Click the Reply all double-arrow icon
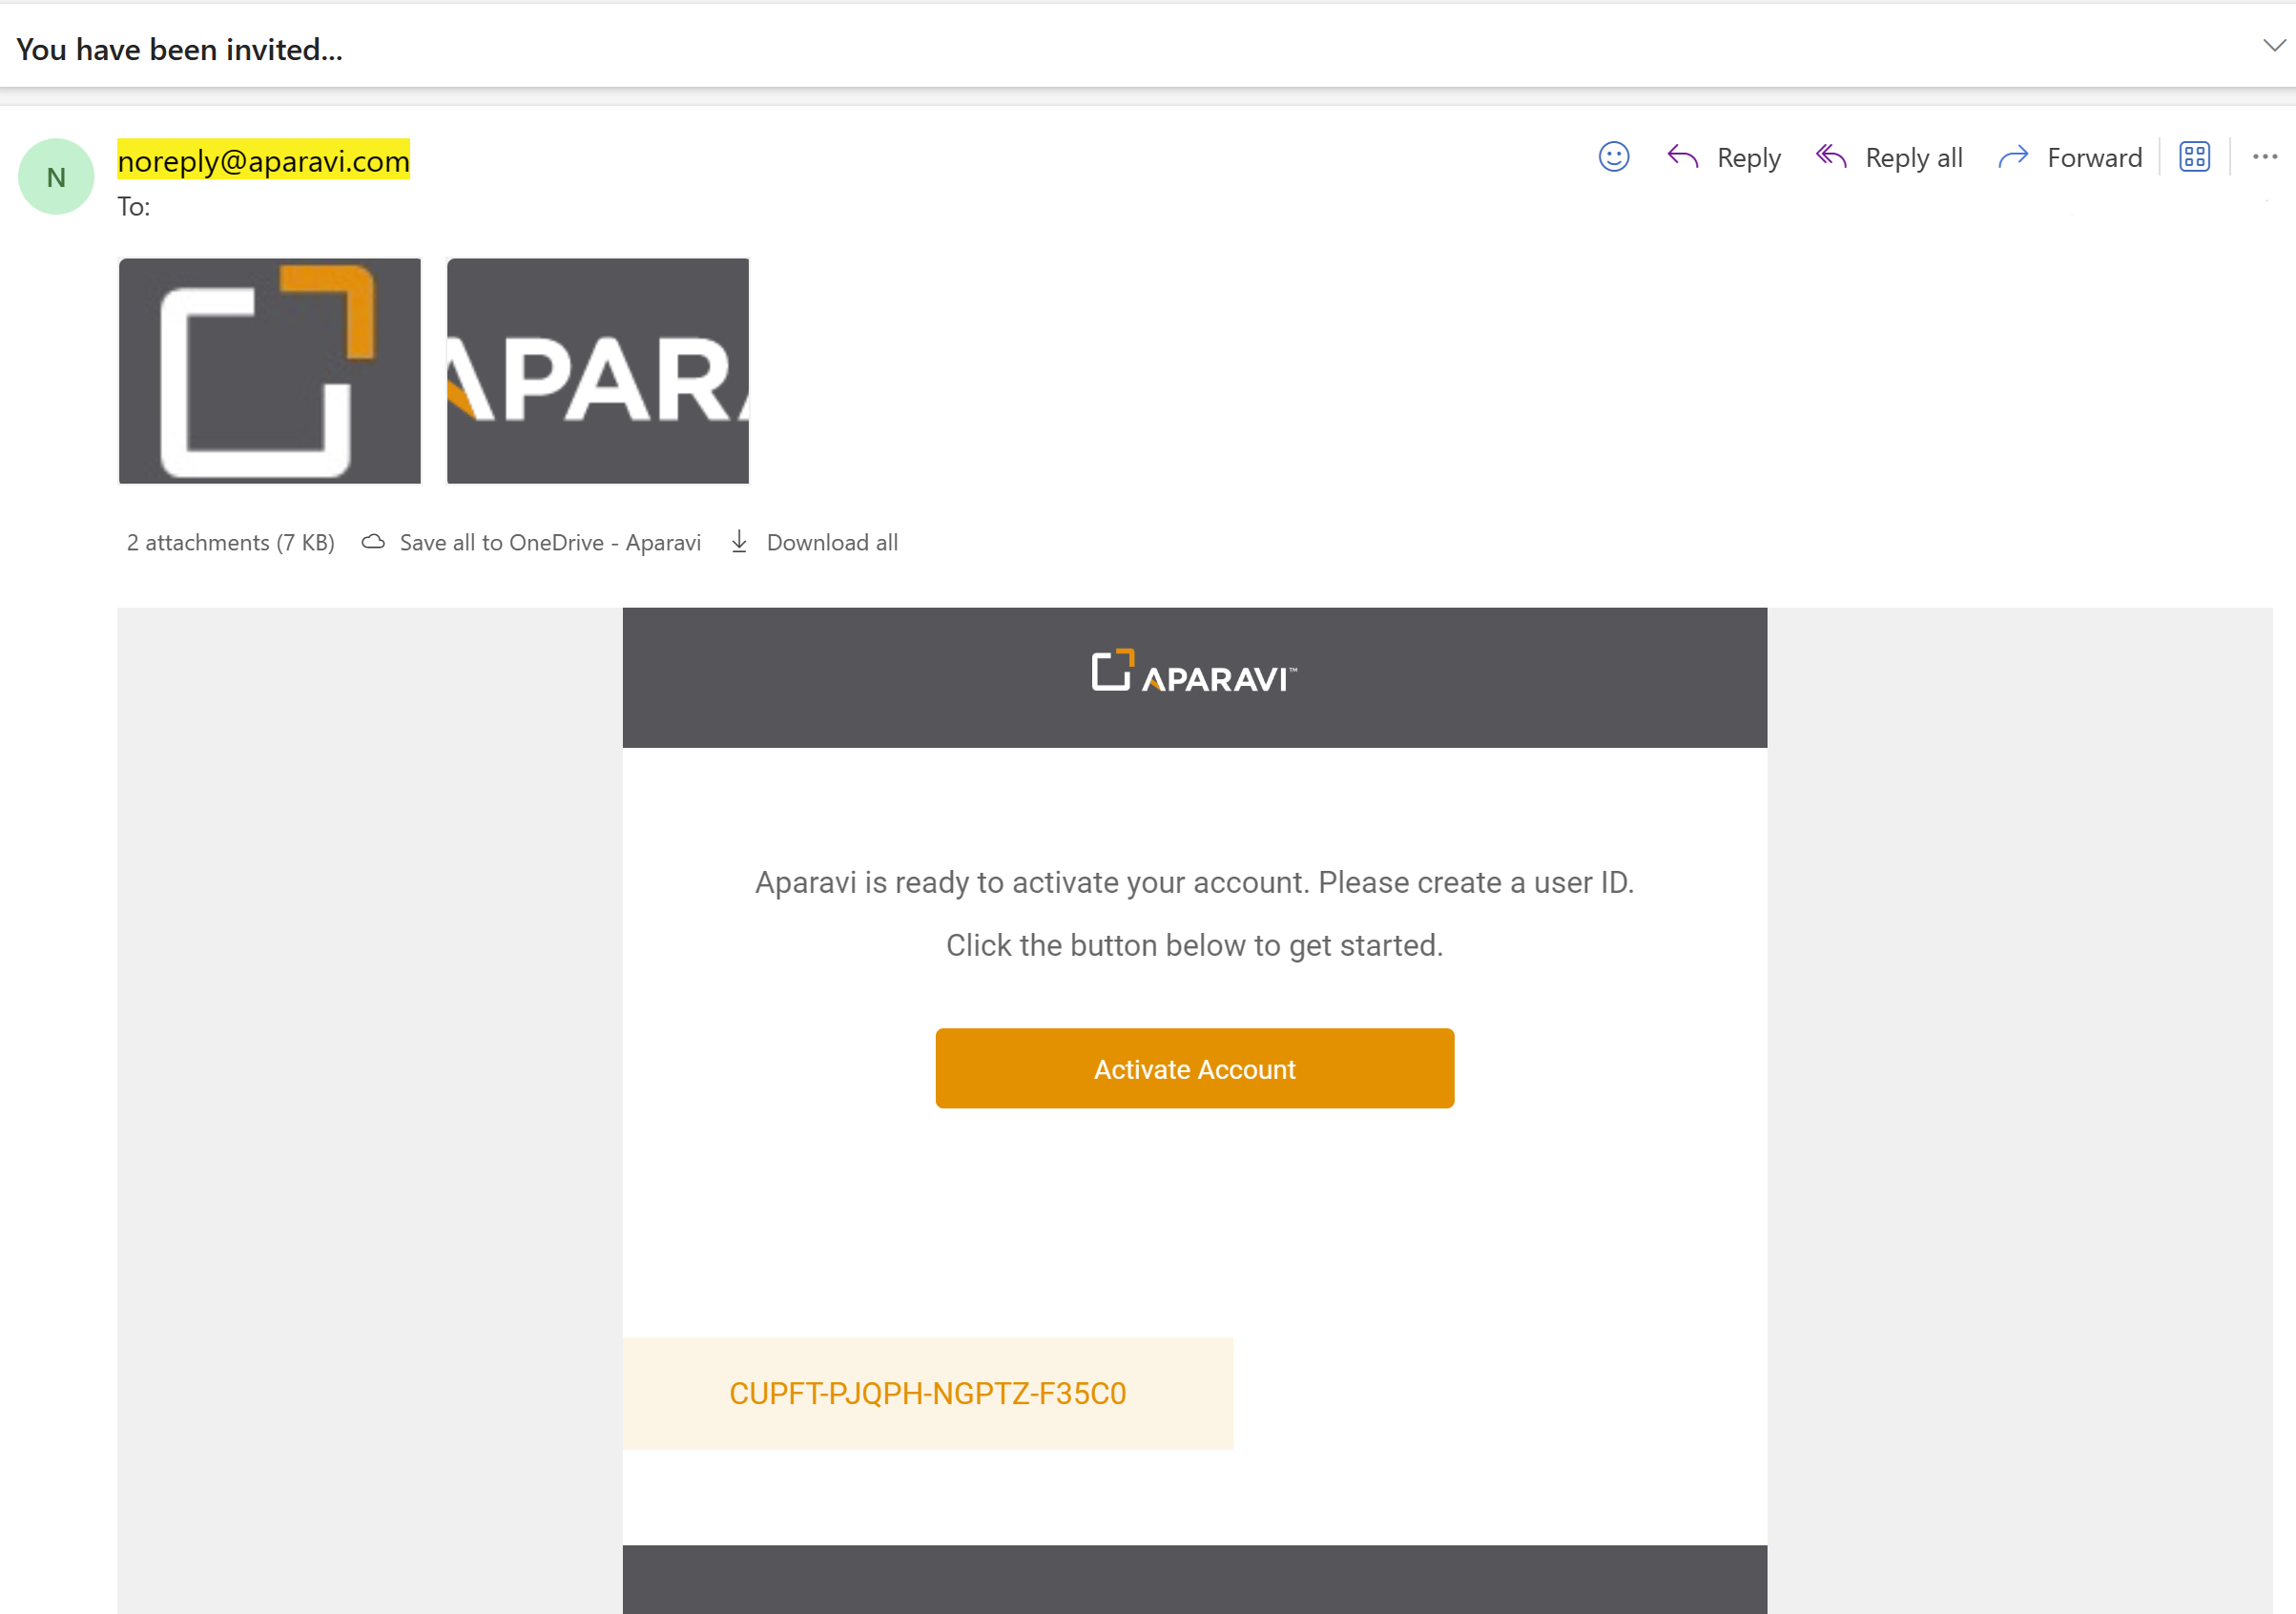 (x=1830, y=157)
